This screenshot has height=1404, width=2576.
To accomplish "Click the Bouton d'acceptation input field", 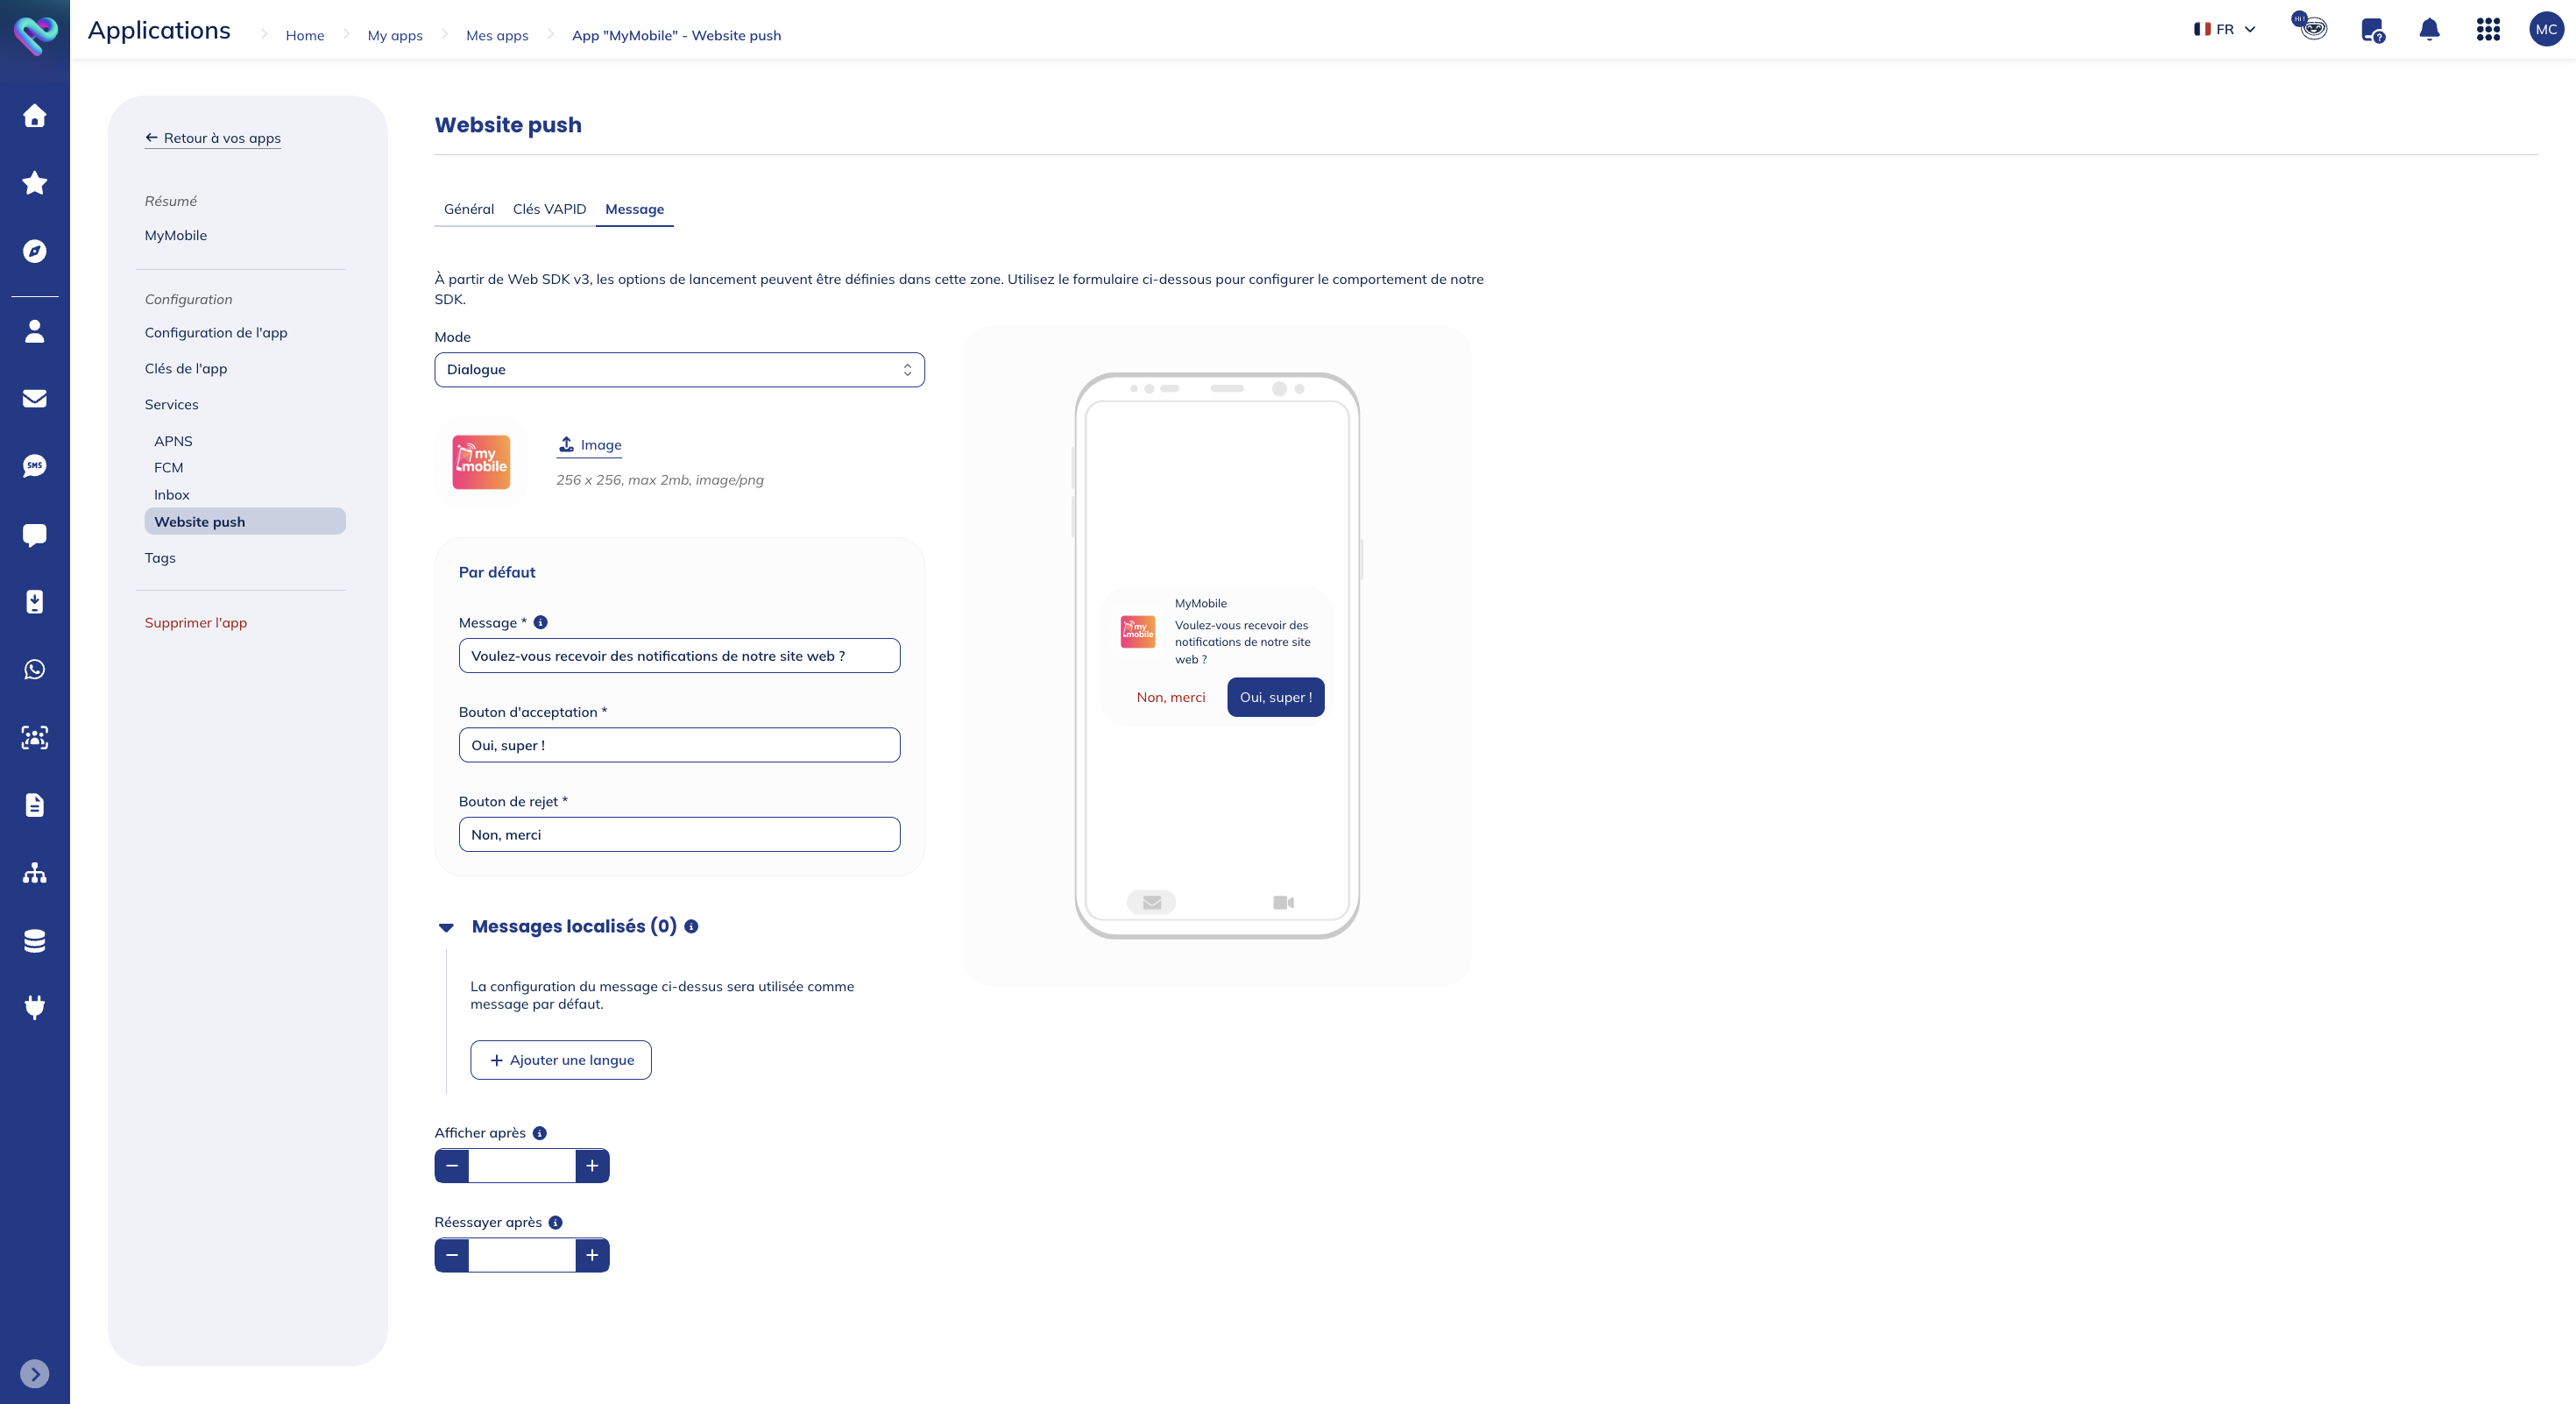I will (679, 745).
